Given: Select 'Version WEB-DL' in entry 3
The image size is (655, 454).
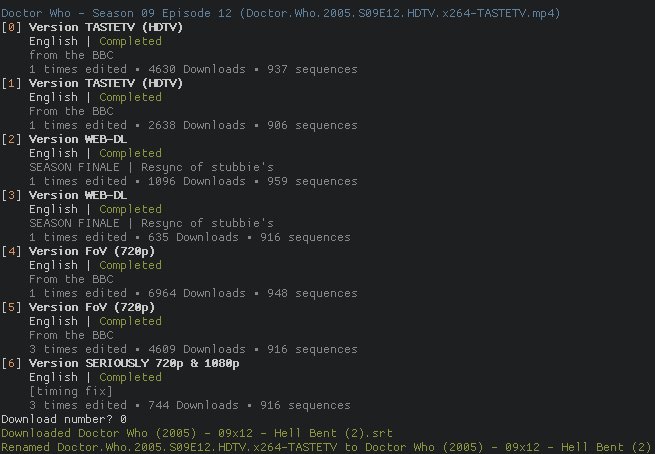Looking at the screenshot, I should click(x=78, y=195).
